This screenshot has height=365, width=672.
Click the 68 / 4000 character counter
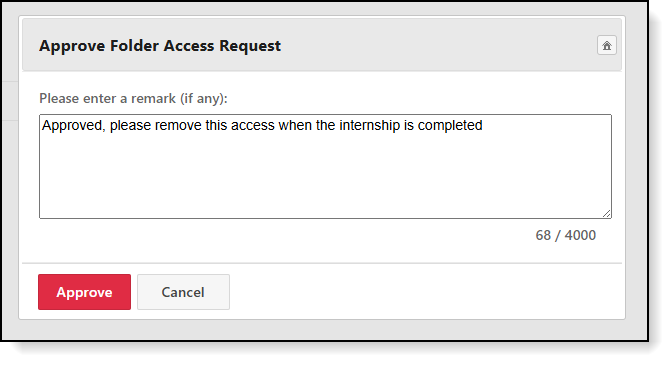click(566, 235)
